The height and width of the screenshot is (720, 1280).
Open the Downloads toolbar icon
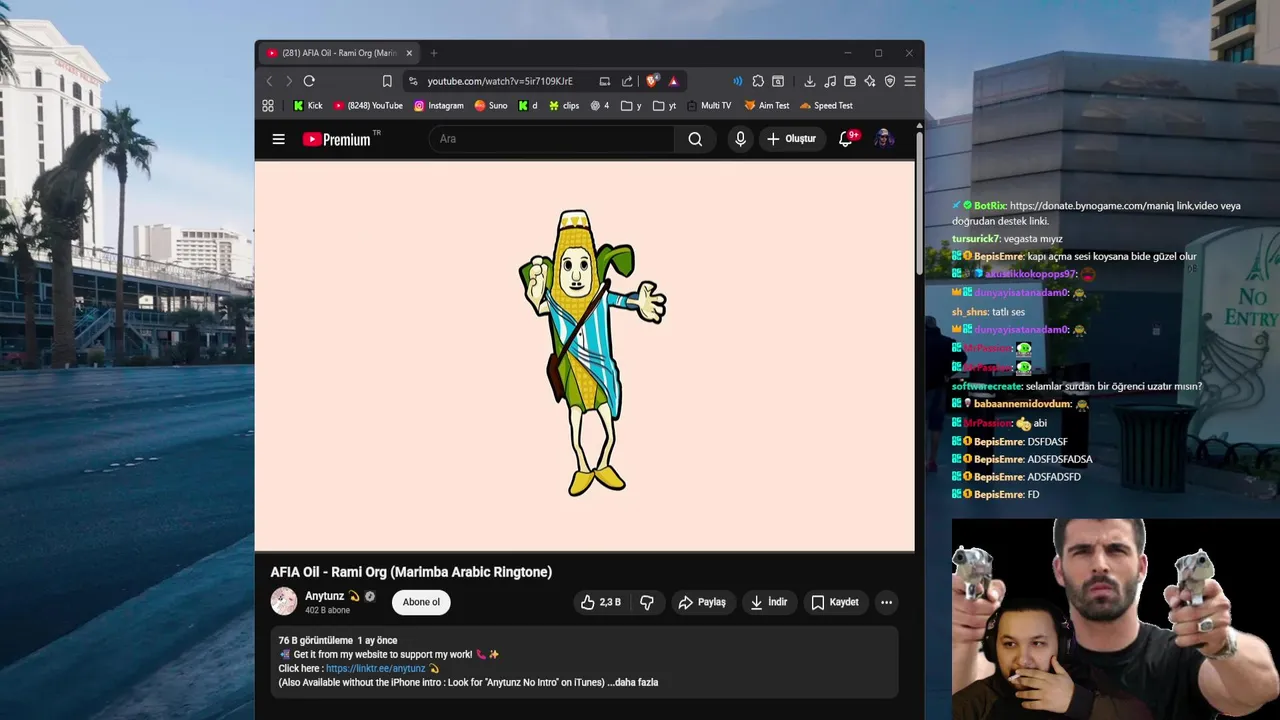[x=810, y=81]
